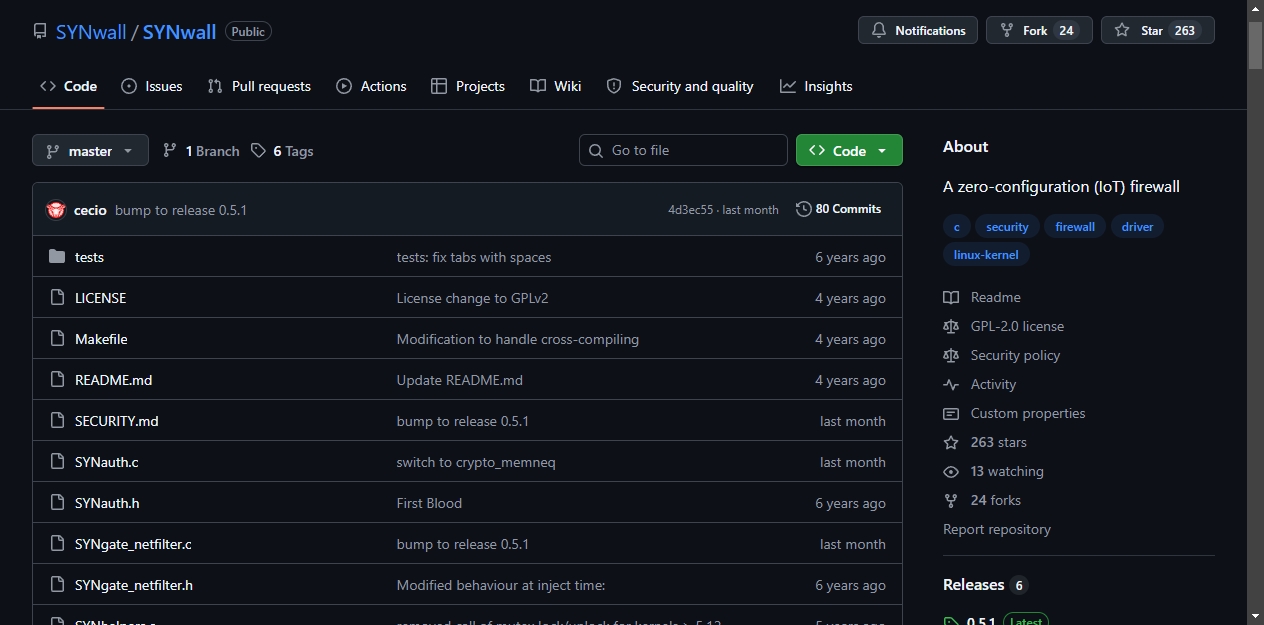
Task: View the 13 watching link
Action: [993, 471]
